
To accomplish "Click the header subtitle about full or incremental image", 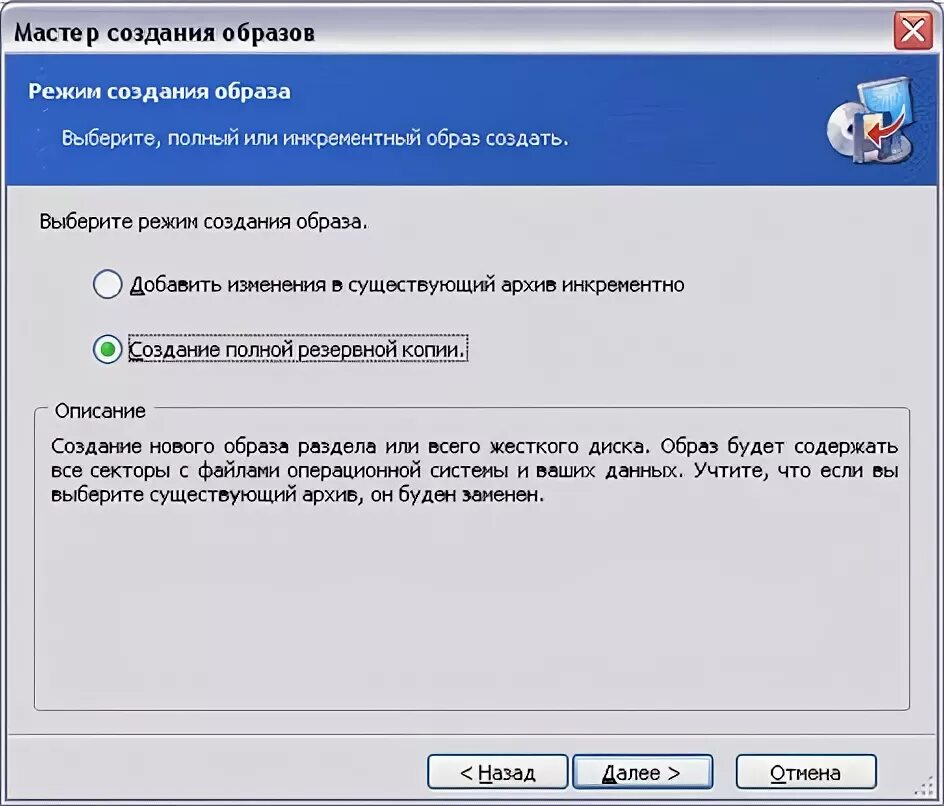I will (315, 138).
